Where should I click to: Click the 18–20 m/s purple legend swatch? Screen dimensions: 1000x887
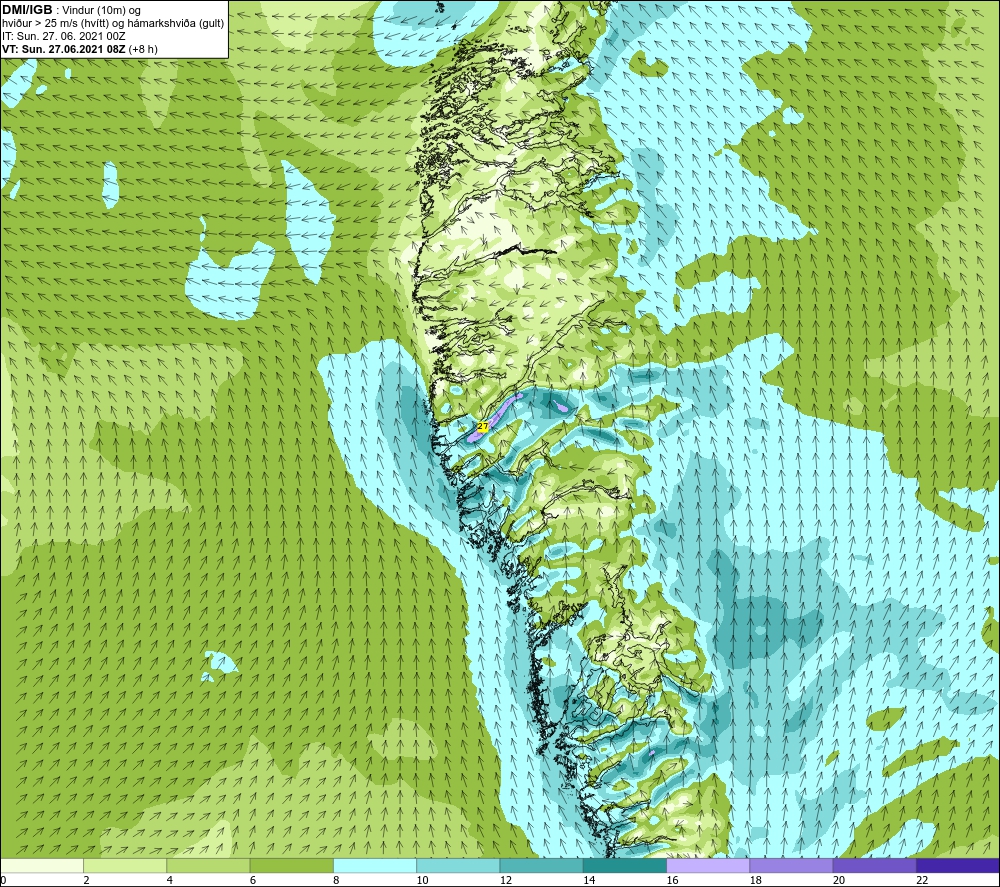click(791, 865)
